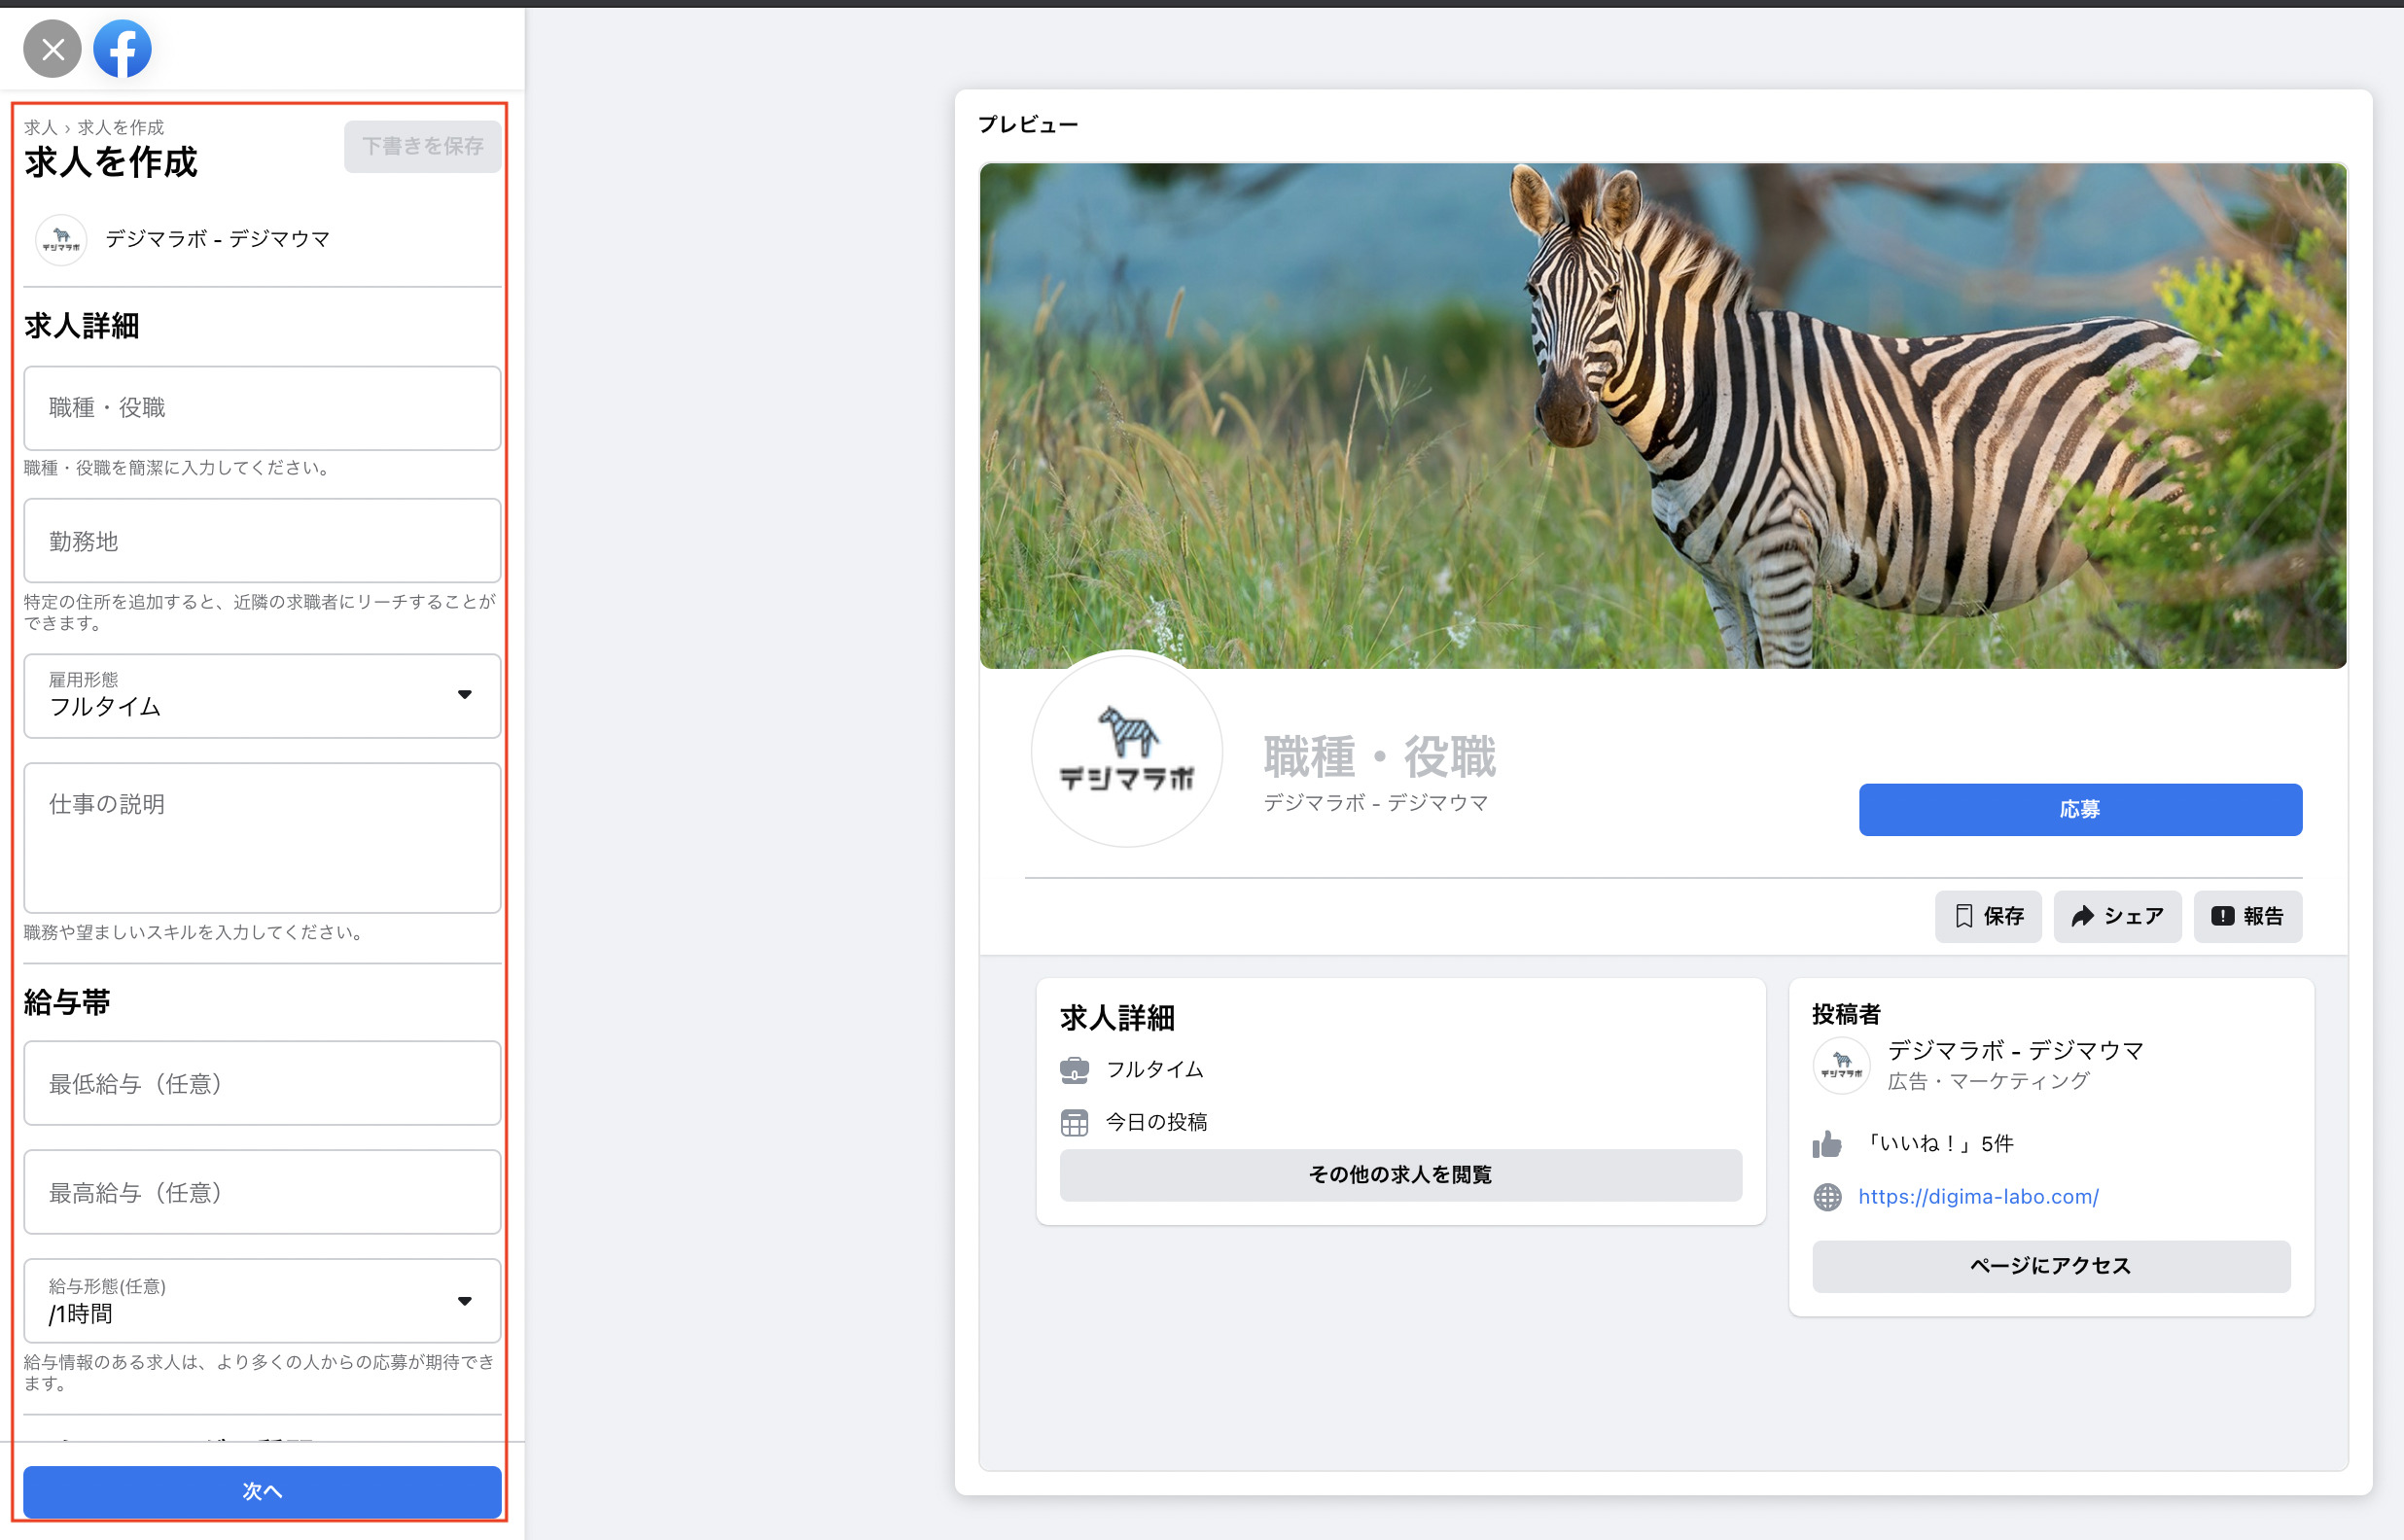The height and width of the screenshot is (1540, 2404).
Task: Click その他の求人を閲覧 button
Action: click(x=1400, y=1175)
